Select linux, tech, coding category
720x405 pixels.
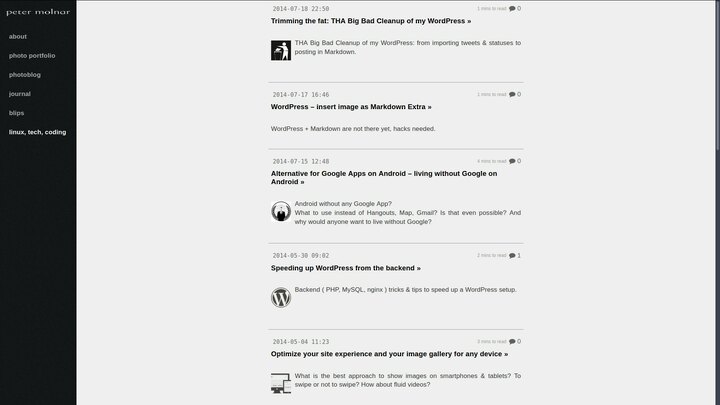[38, 132]
